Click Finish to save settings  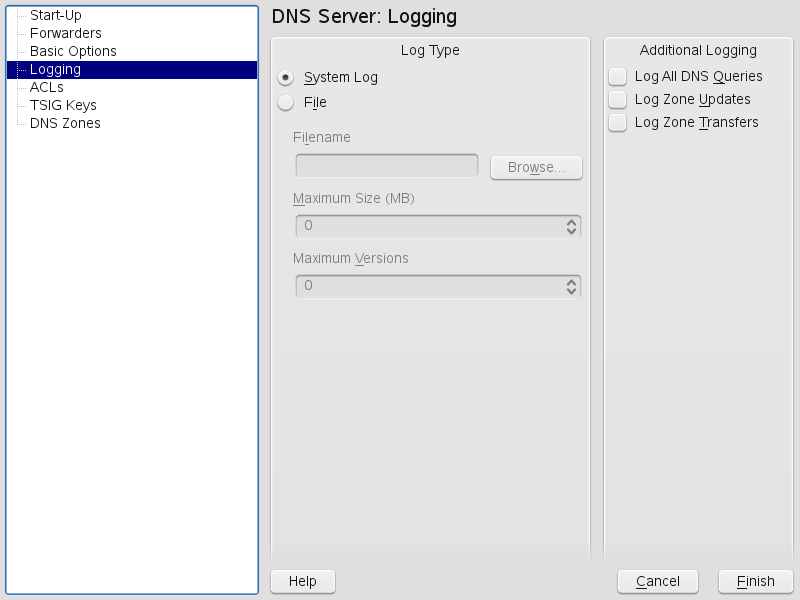click(x=755, y=581)
